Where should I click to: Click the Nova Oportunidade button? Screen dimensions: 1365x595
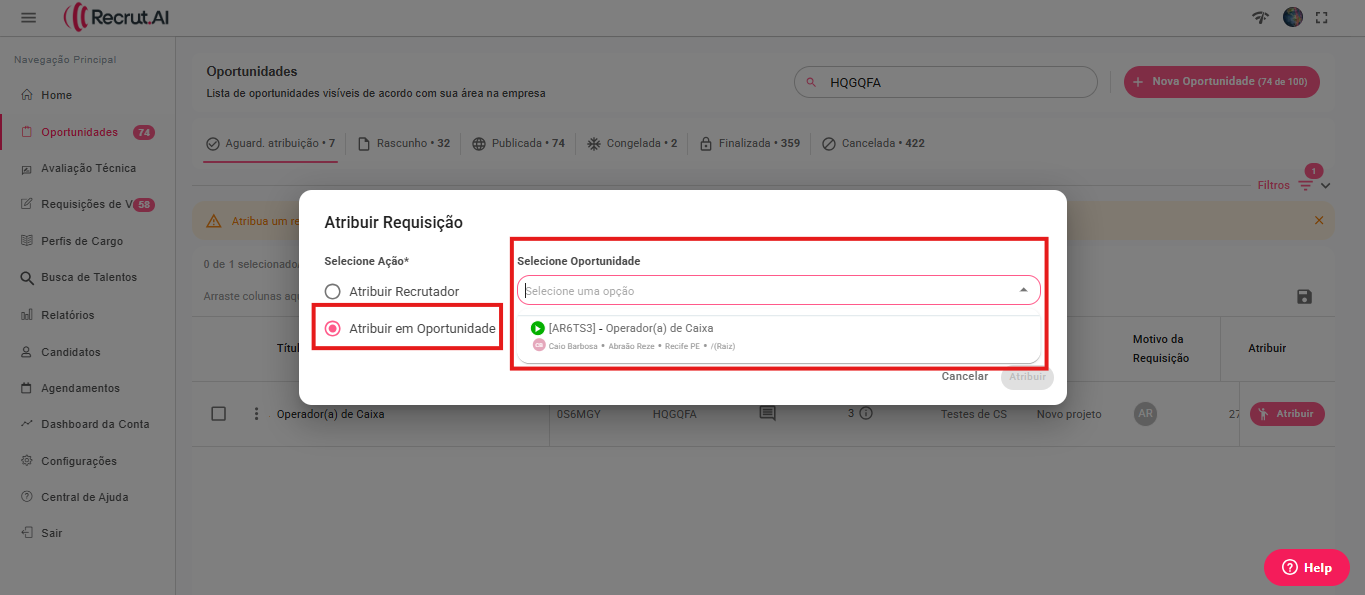(1221, 81)
